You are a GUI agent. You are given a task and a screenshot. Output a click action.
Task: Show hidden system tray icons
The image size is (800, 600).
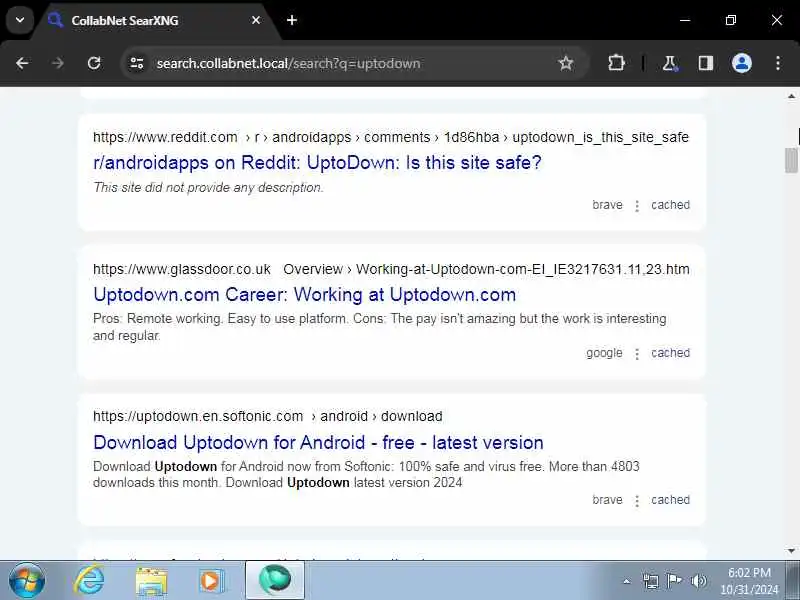(627, 581)
